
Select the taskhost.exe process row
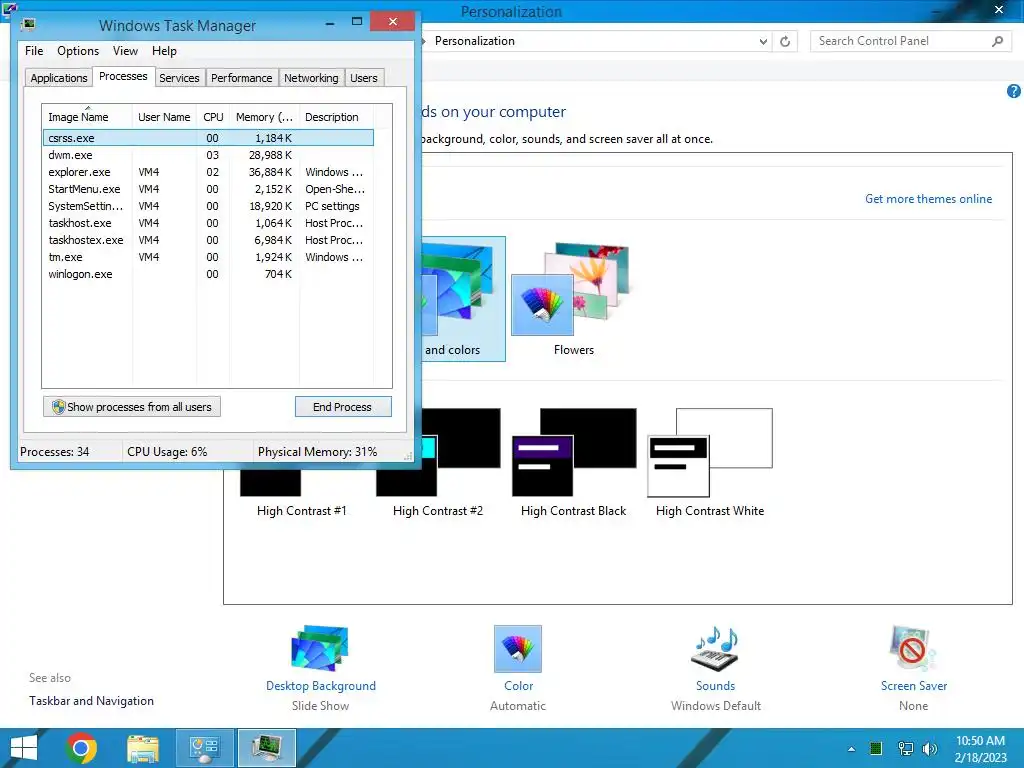(208, 223)
